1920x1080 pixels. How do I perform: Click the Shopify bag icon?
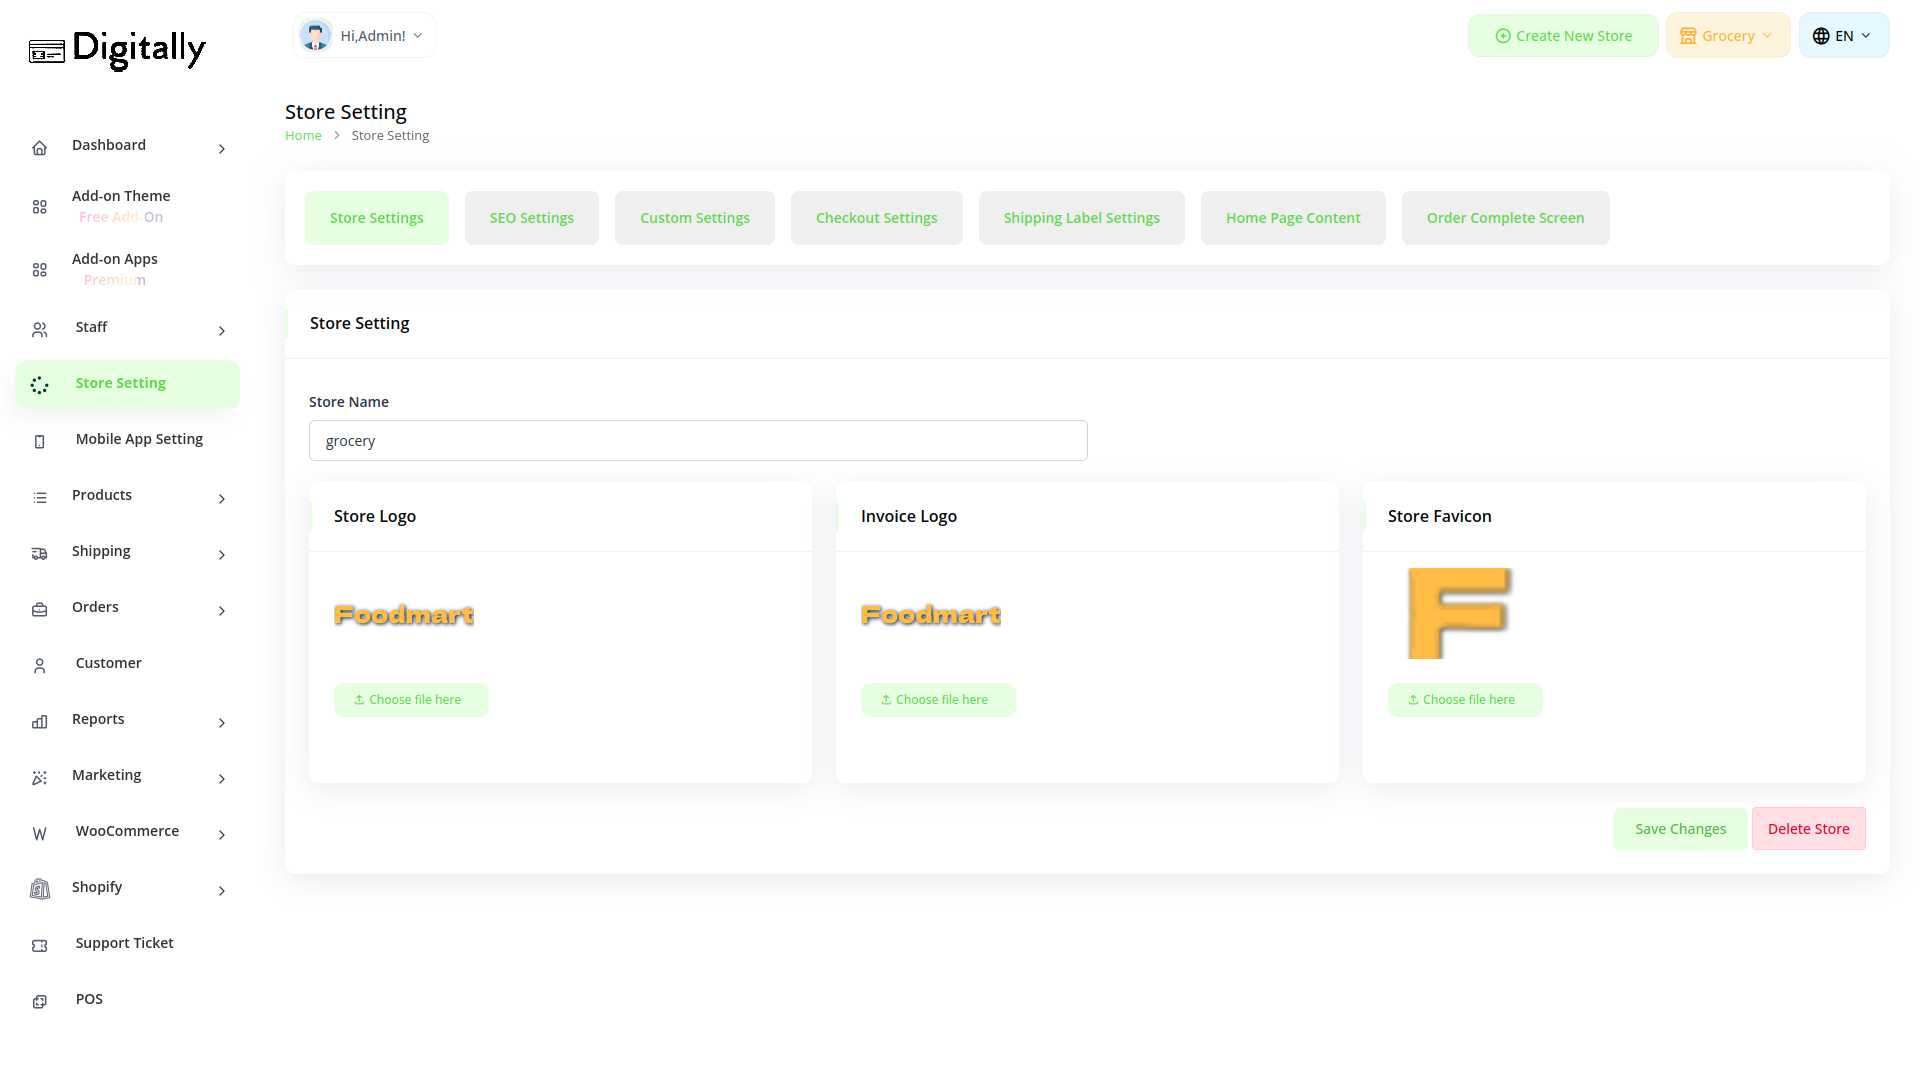pos(40,889)
